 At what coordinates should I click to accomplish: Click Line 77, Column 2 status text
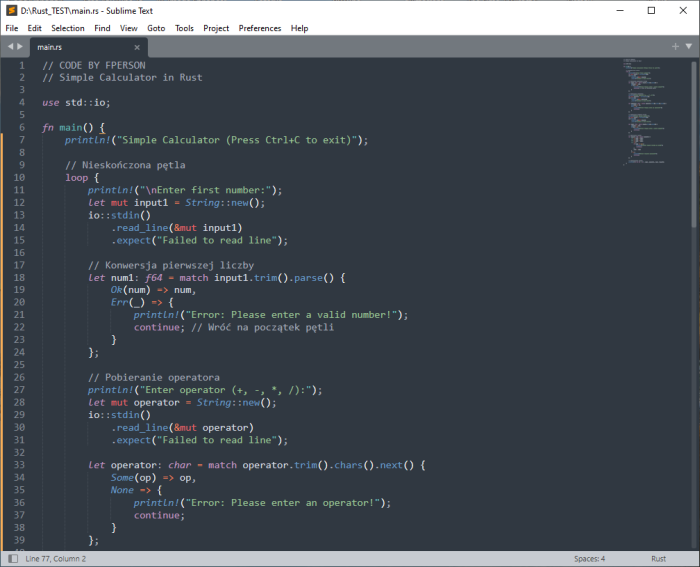56,558
